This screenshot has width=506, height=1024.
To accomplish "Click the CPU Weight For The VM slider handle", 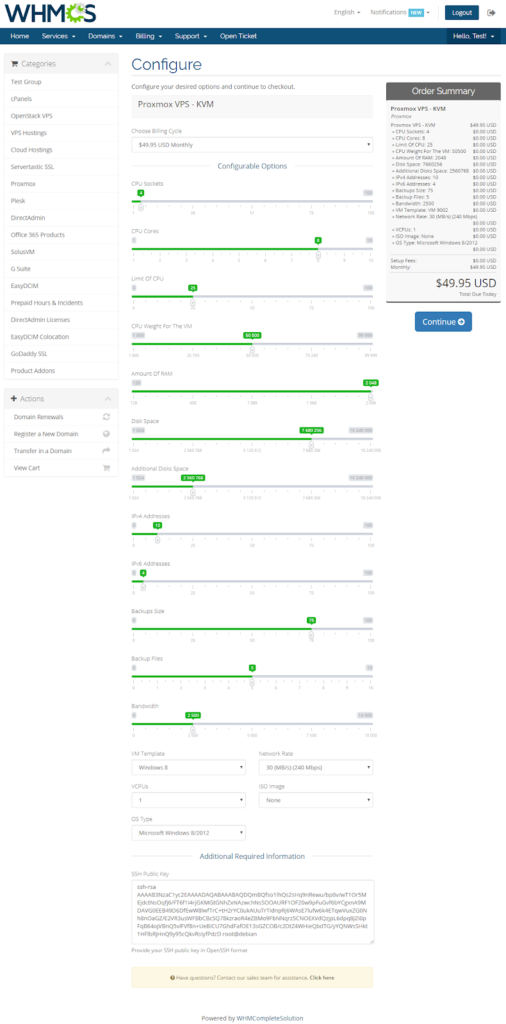I will click(x=252, y=349).
